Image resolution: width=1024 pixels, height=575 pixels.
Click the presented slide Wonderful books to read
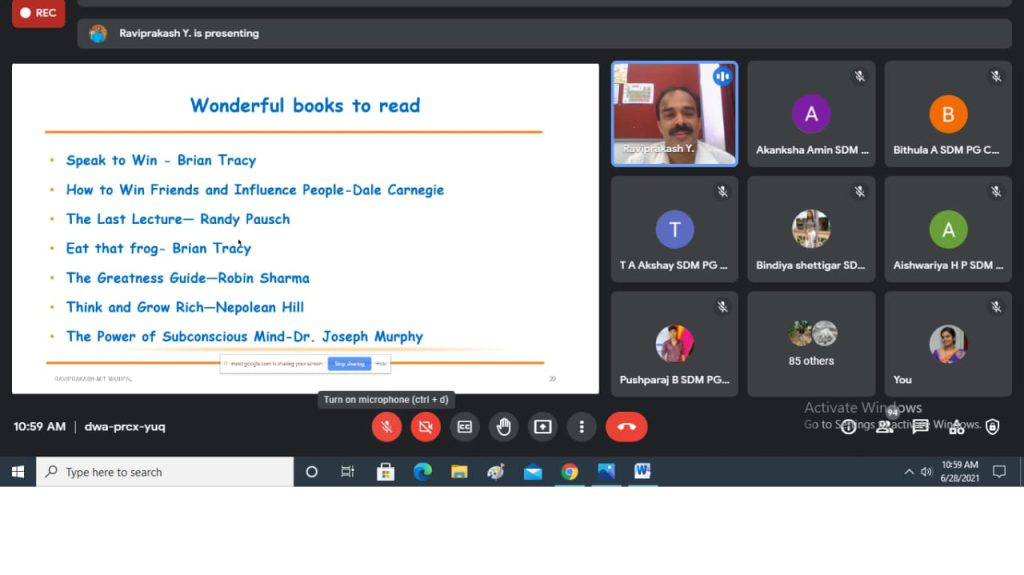(305, 229)
